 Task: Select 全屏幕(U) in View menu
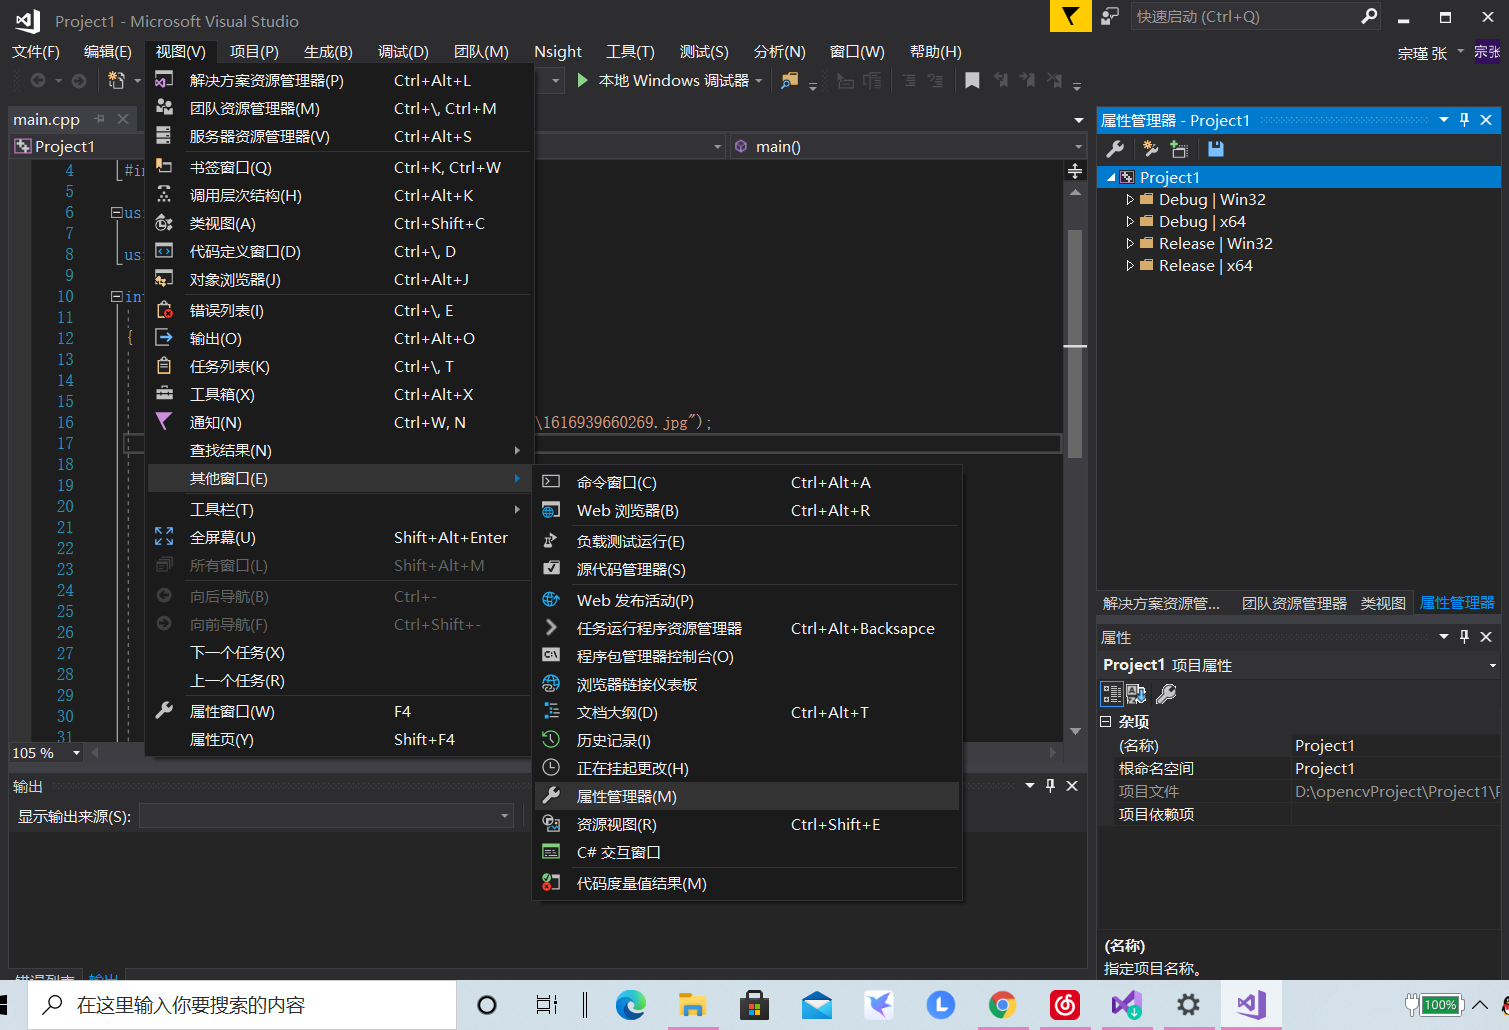click(x=339, y=538)
